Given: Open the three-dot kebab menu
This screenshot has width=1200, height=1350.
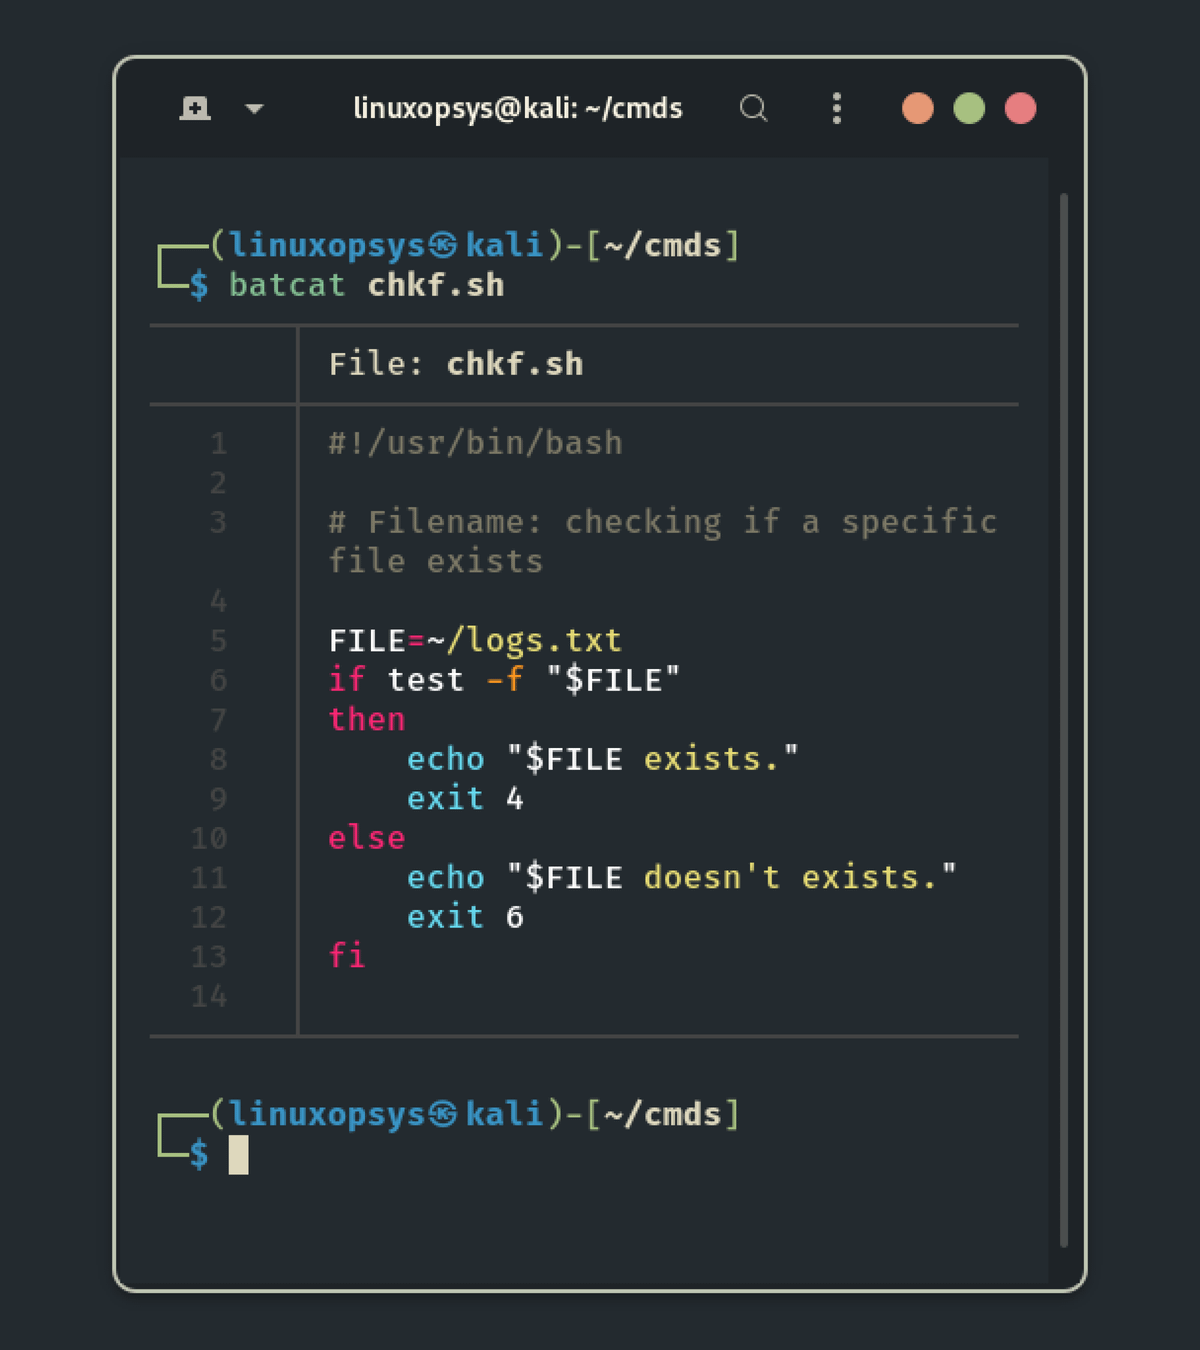Looking at the screenshot, I should tap(837, 108).
